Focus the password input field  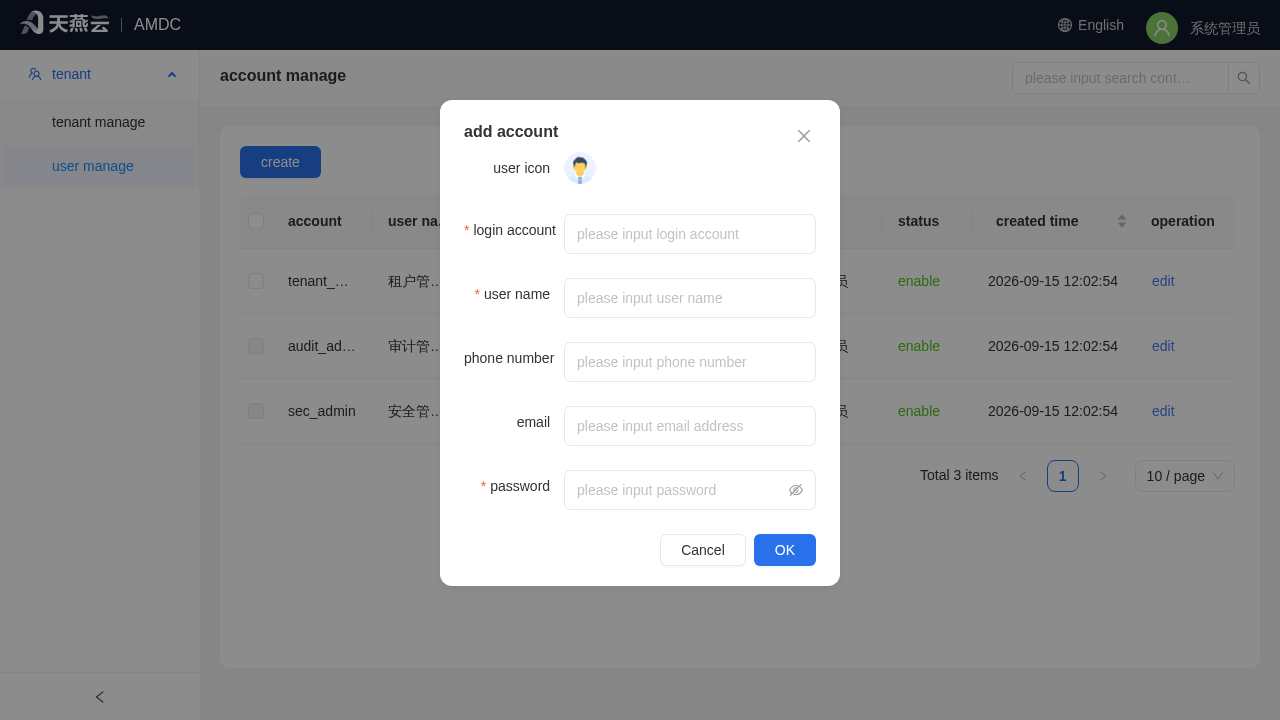(690, 490)
